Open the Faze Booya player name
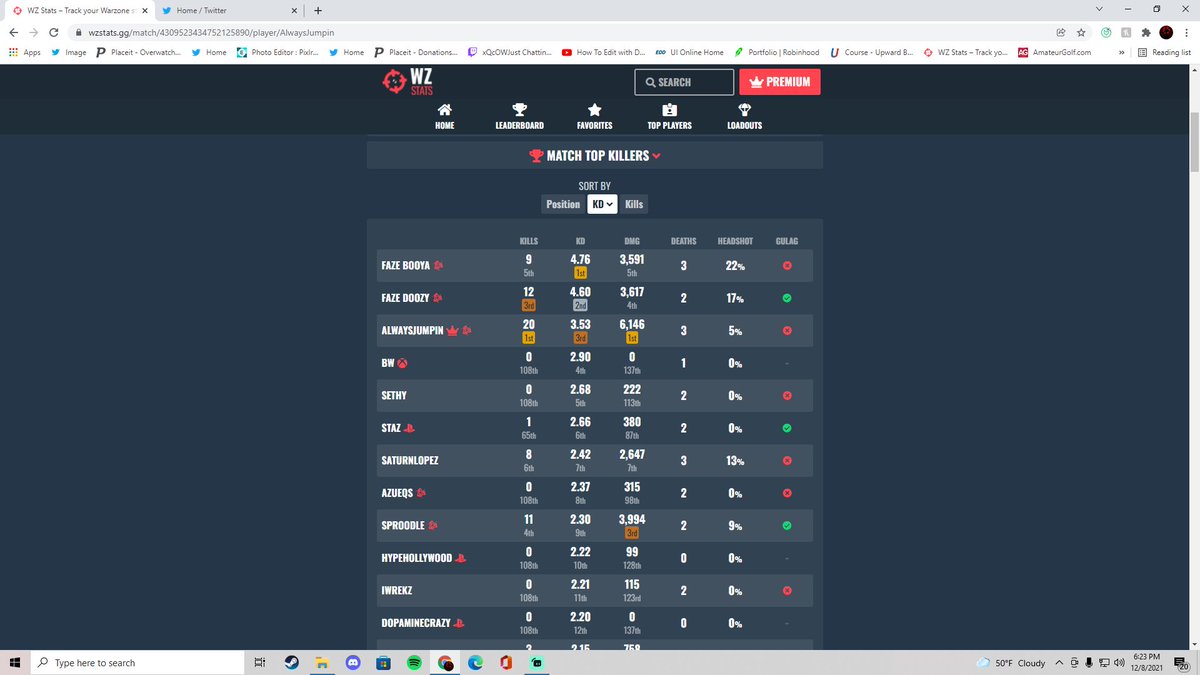The image size is (1200, 675). click(x=406, y=266)
